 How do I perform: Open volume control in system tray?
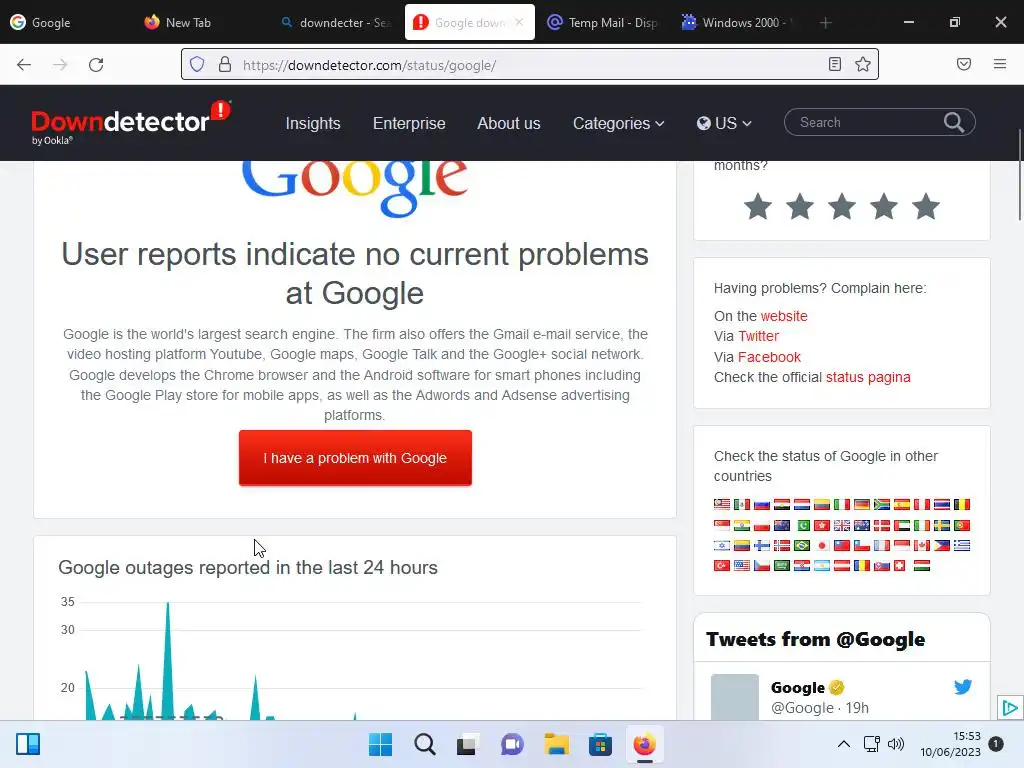click(896, 744)
